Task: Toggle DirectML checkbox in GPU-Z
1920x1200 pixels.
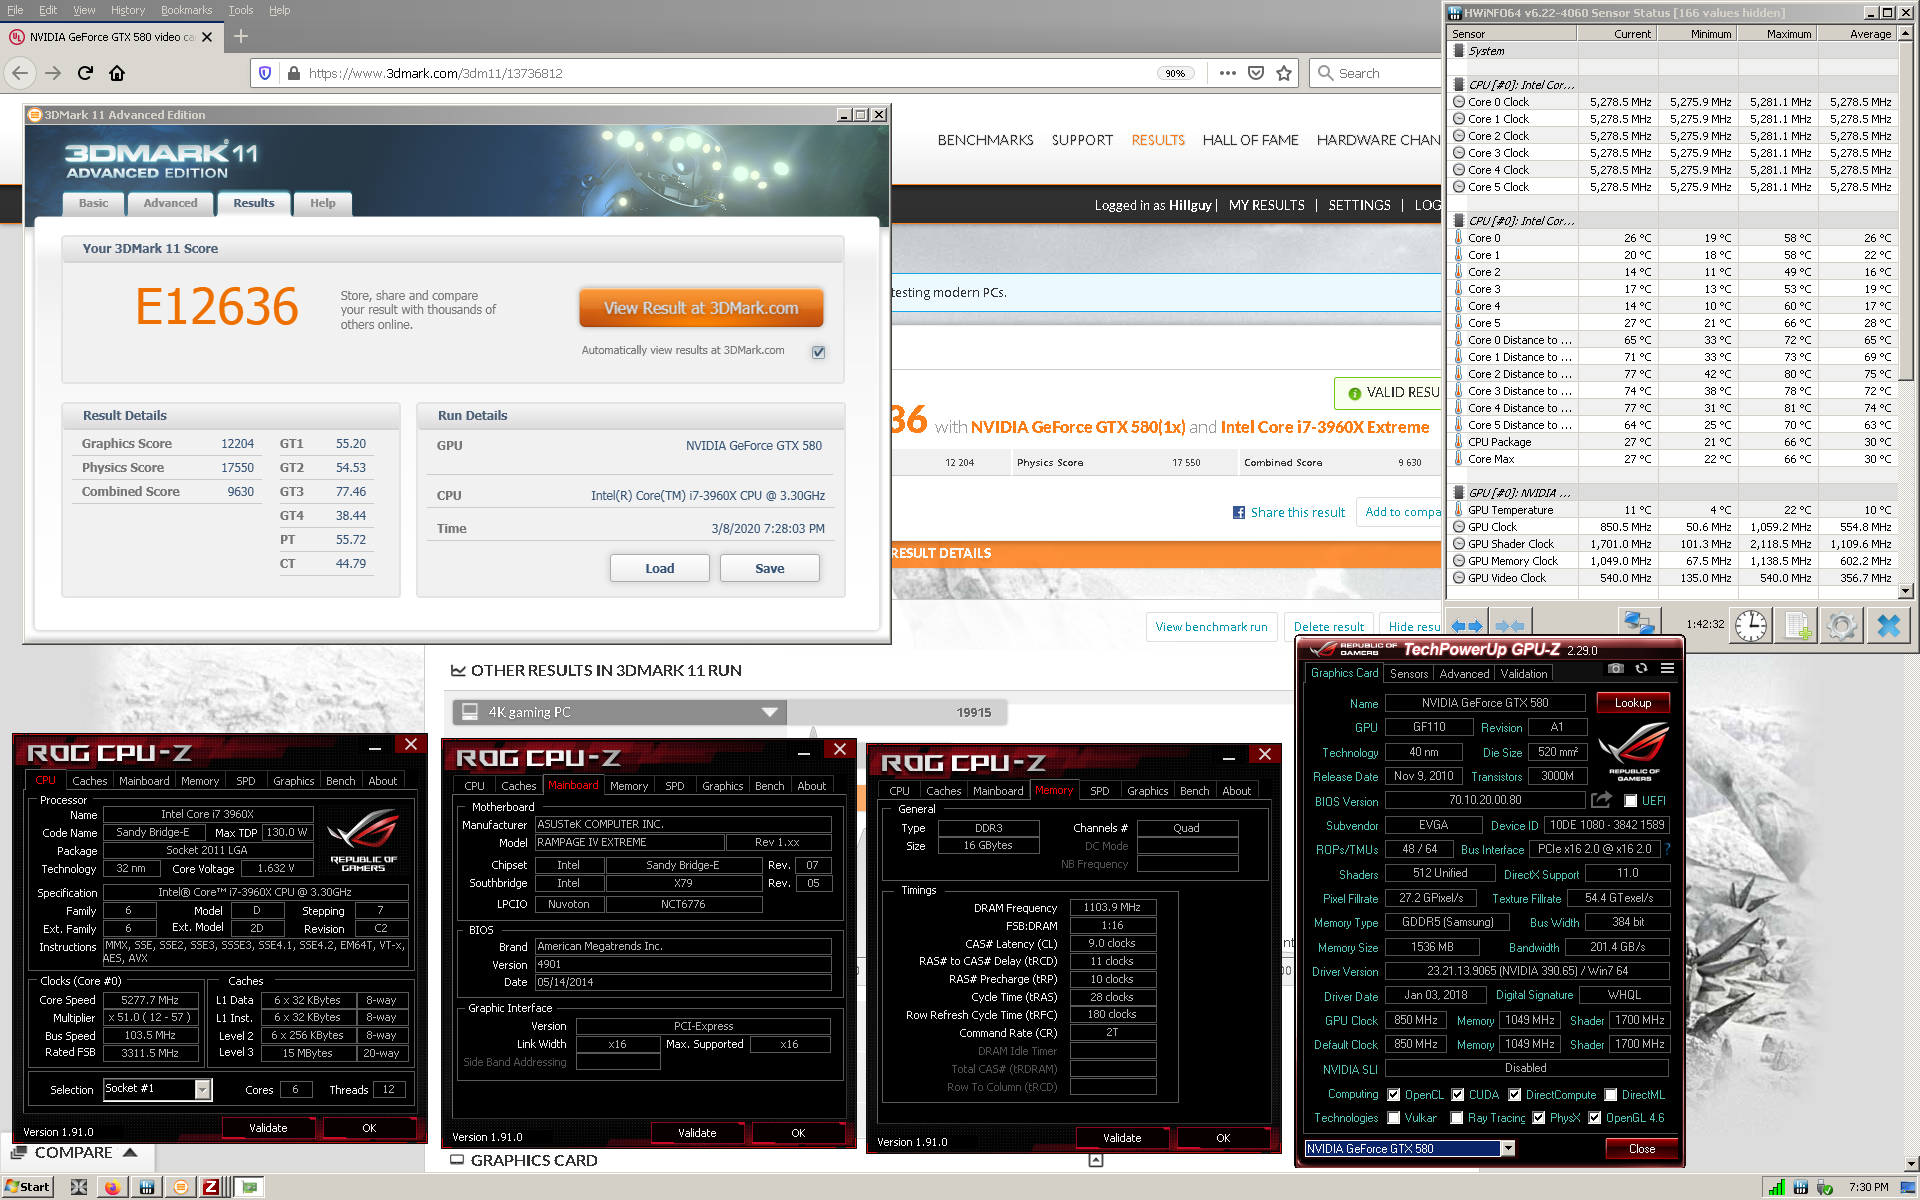Action: tap(1610, 1095)
